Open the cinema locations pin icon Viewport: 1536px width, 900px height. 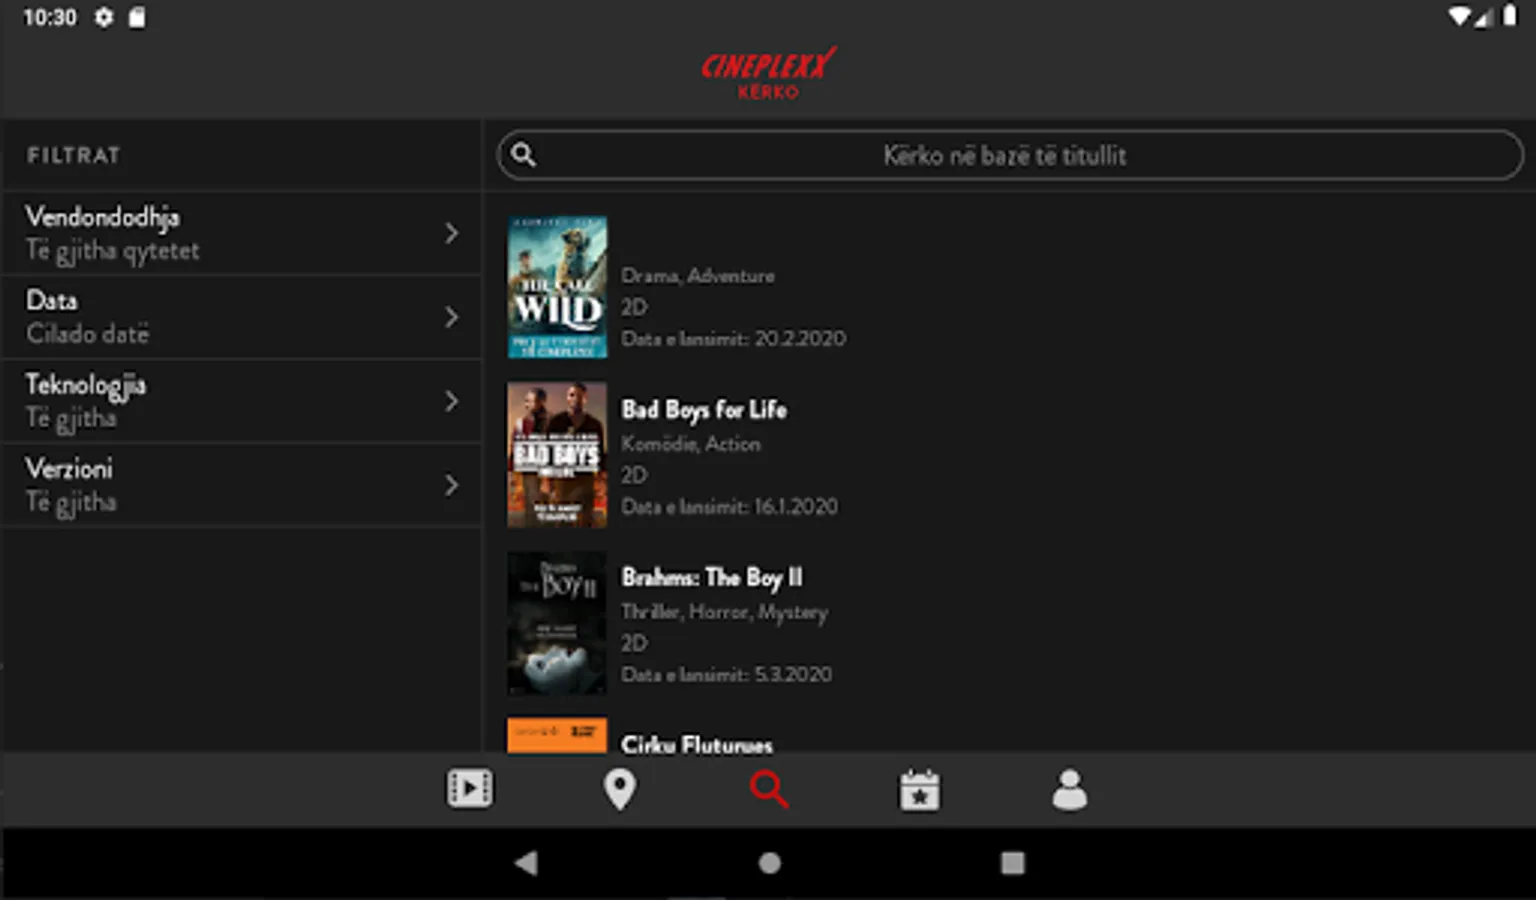619,790
